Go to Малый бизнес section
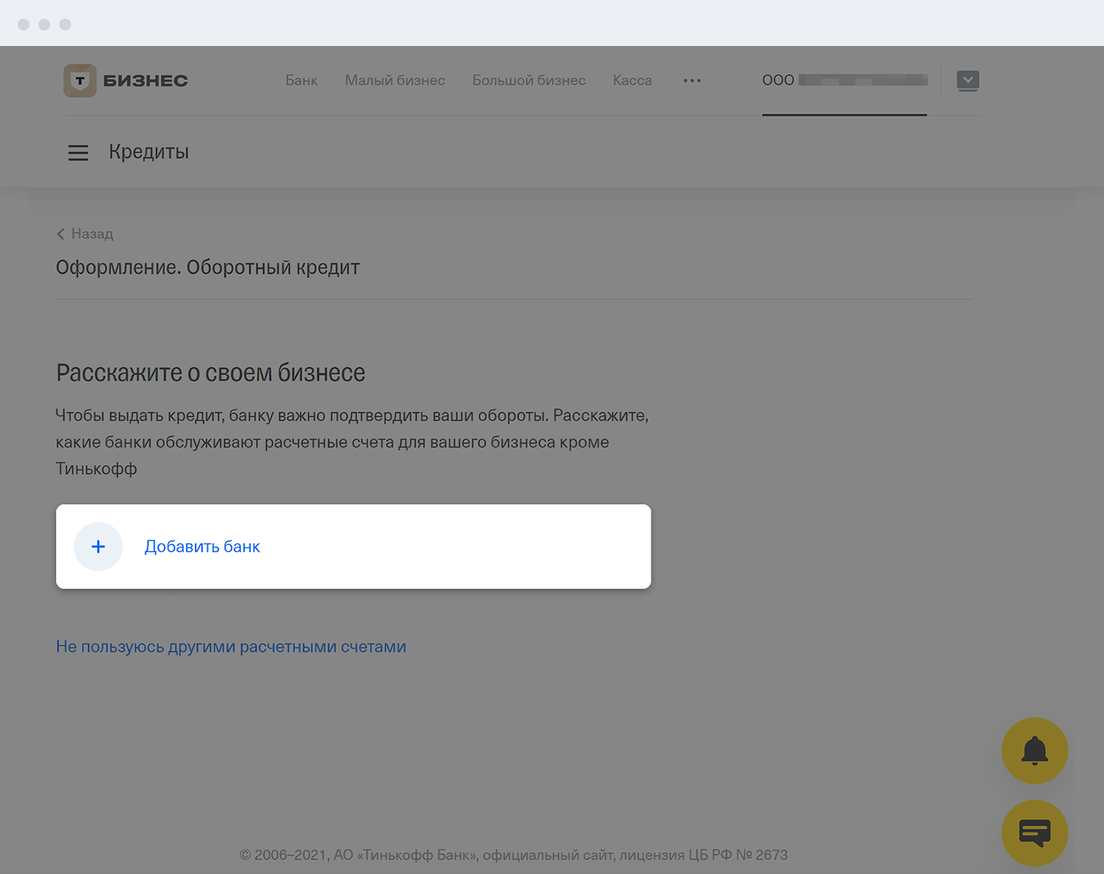Viewport: 1104px width, 874px height. tap(395, 80)
